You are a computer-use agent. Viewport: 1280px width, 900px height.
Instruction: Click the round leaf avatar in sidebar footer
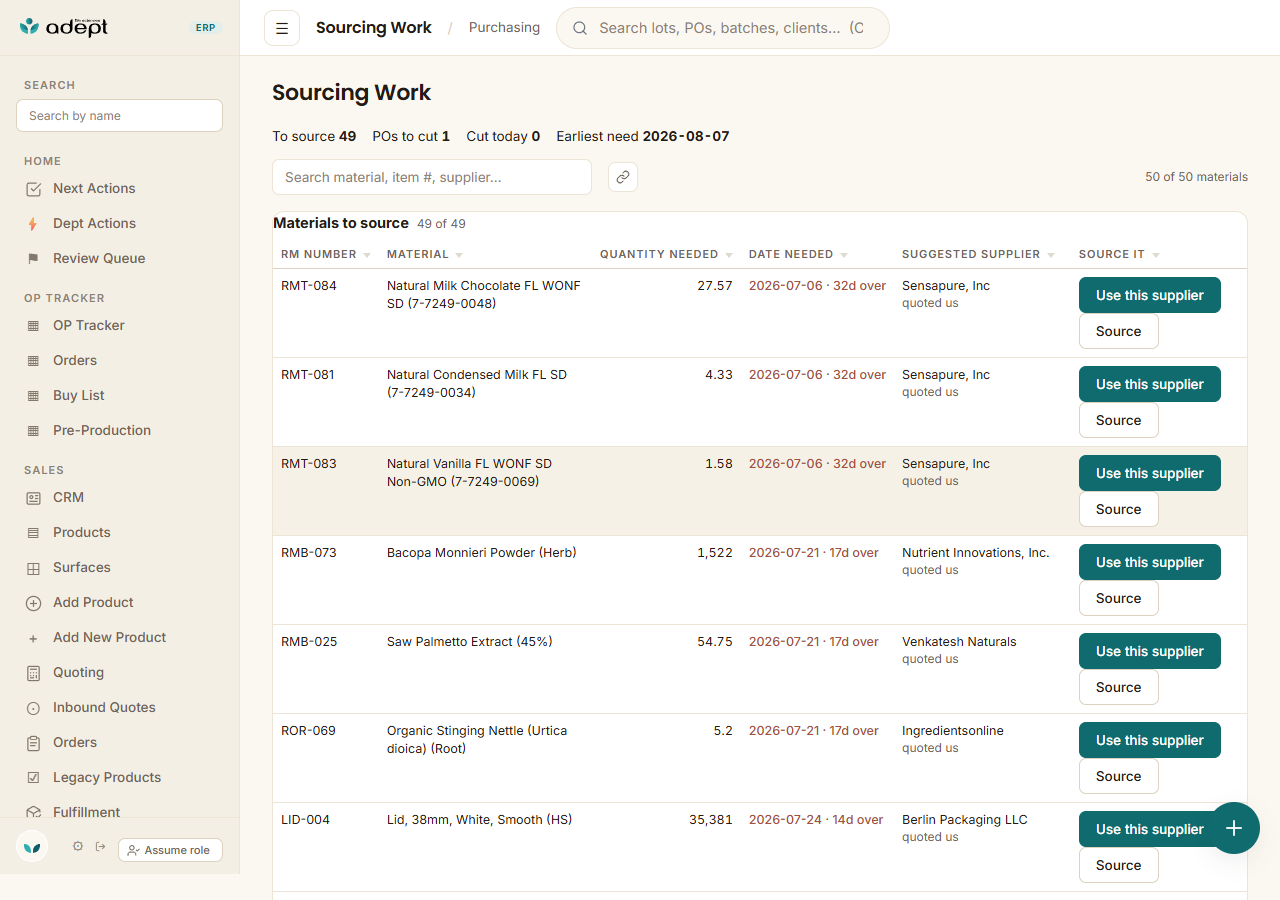pyautogui.click(x=32, y=847)
